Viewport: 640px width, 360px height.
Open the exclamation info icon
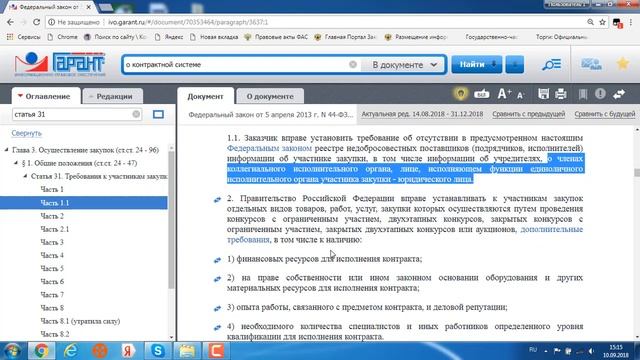(x=600, y=94)
